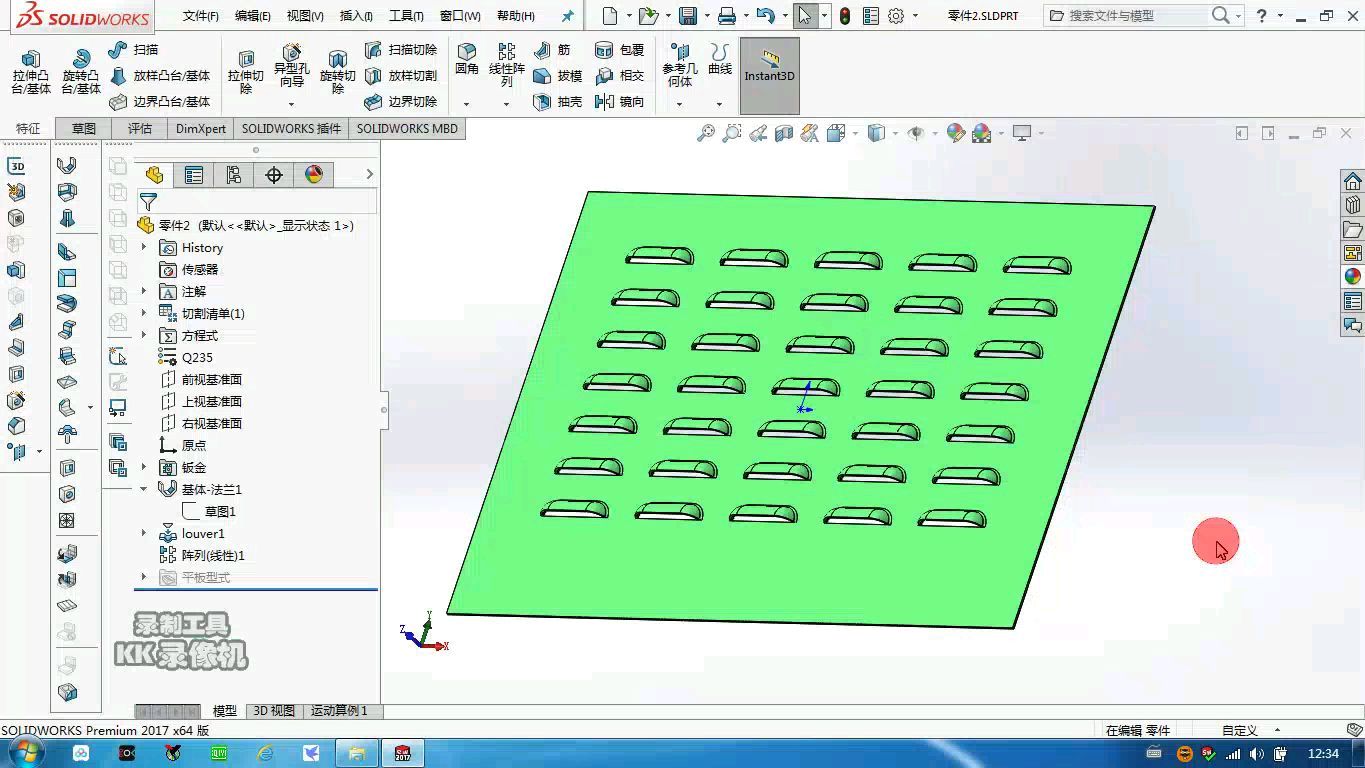
Task: Expand the 钣金 sheet metal node
Action: tap(144, 467)
